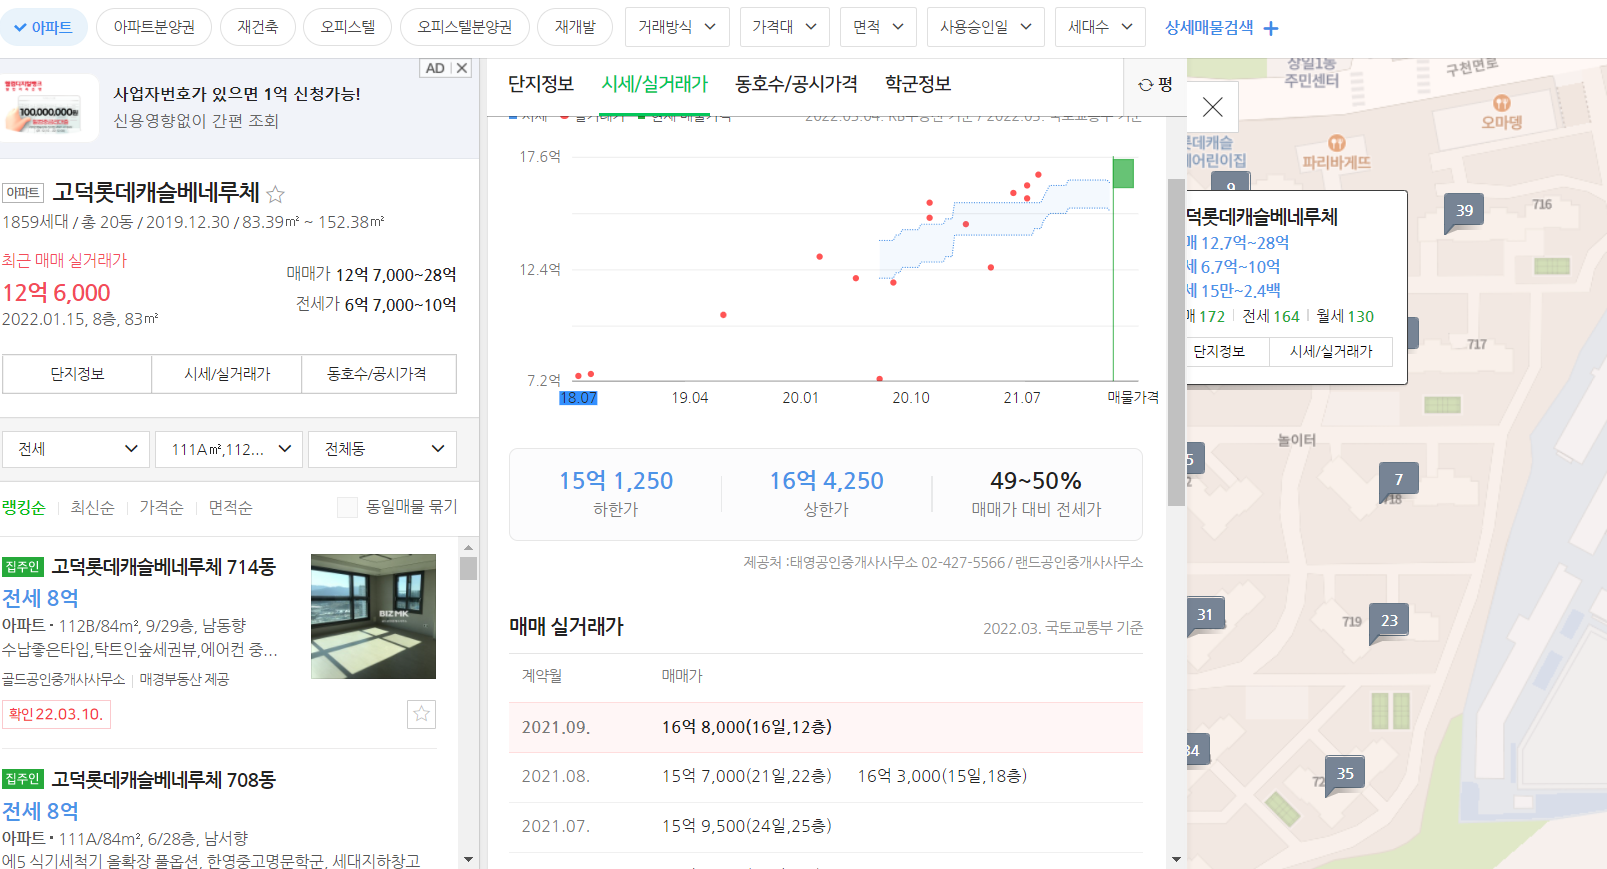Enable the 오피스텔 filter chip
The height and width of the screenshot is (869, 1607).
click(348, 27)
